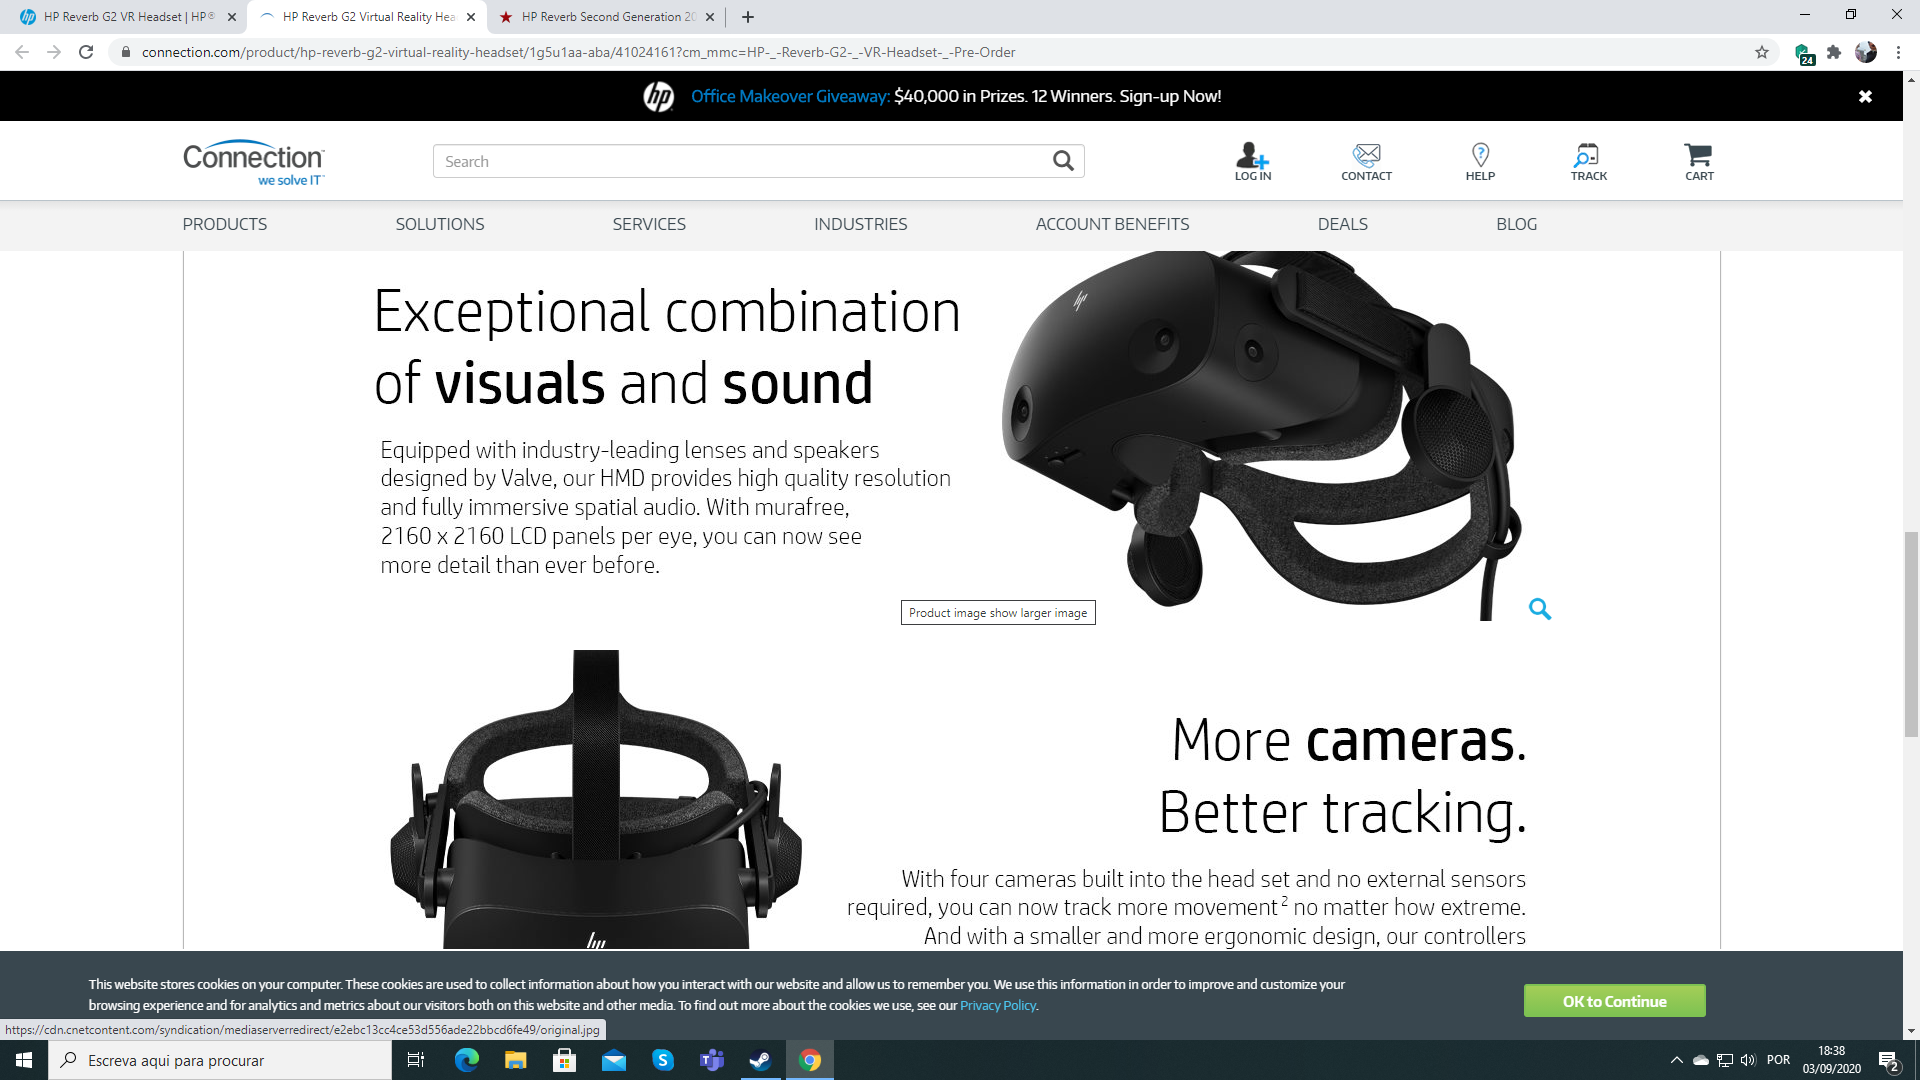Viewport: 1920px width, 1080px height.
Task: Open the ACCOUNT BENEFITS menu
Action: pyautogui.click(x=1113, y=224)
